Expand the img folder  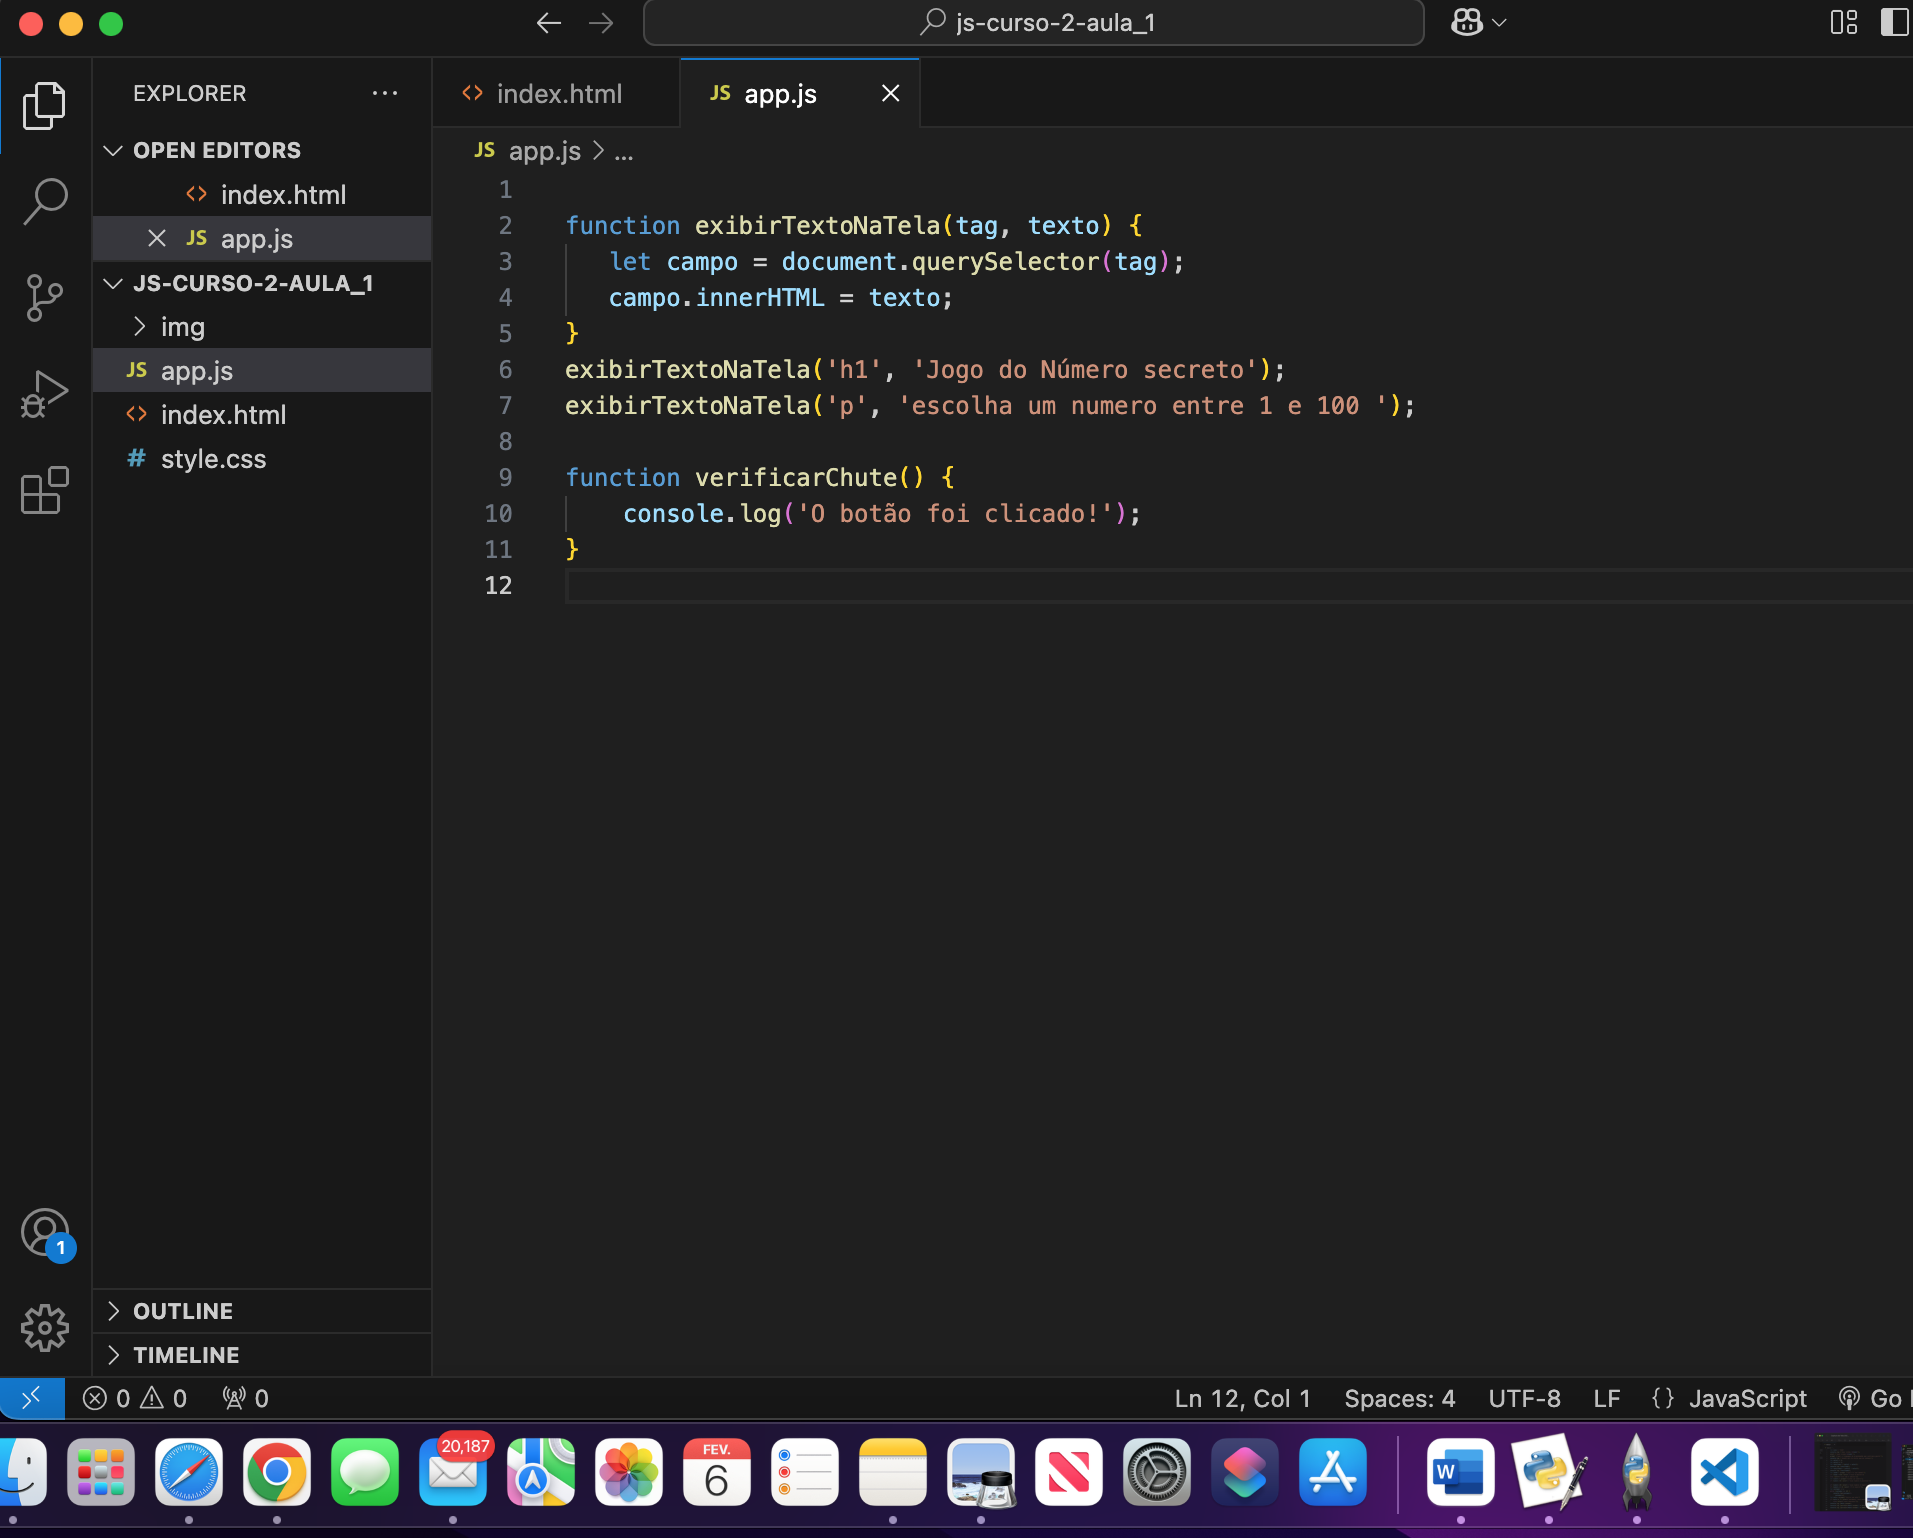(x=262, y=327)
